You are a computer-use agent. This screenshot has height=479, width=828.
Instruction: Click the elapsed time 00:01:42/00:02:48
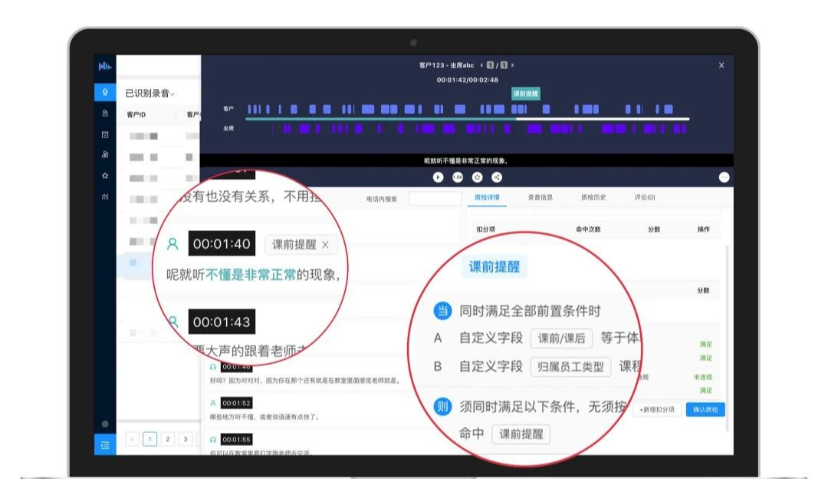point(467,80)
